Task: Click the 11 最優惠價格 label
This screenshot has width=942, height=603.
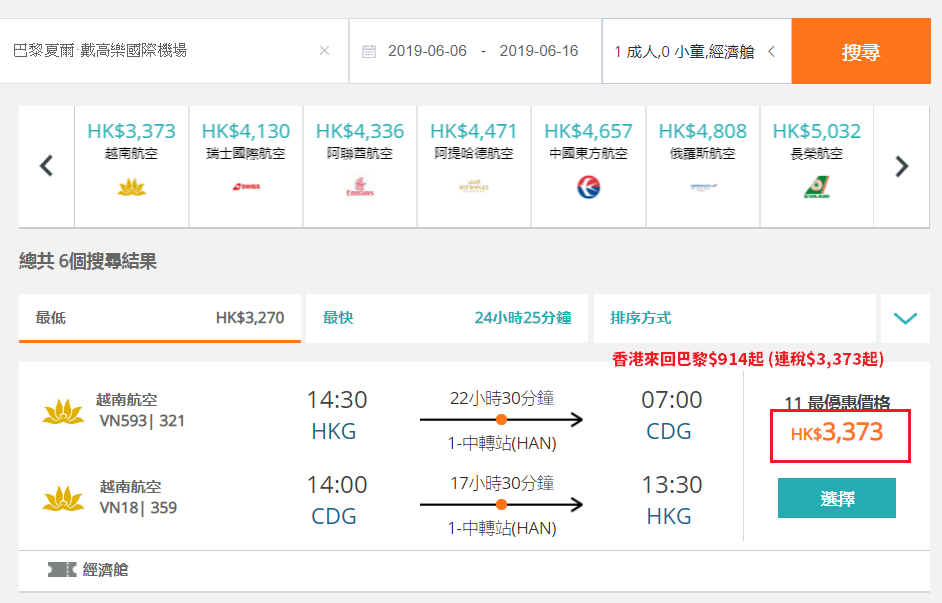Action: [837, 402]
